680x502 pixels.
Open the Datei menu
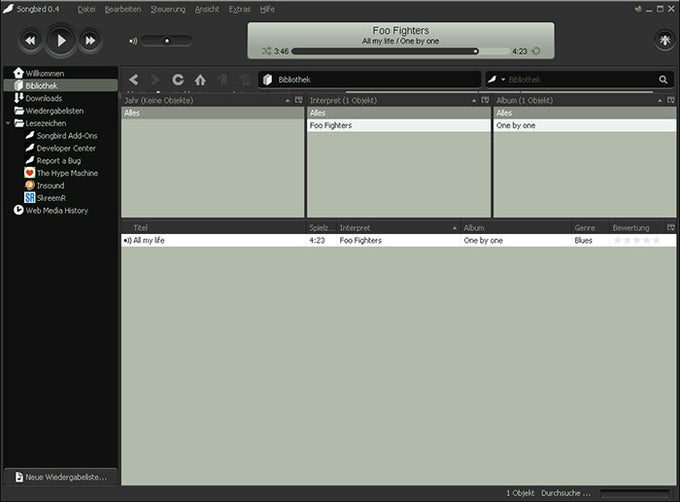[86, 9]
